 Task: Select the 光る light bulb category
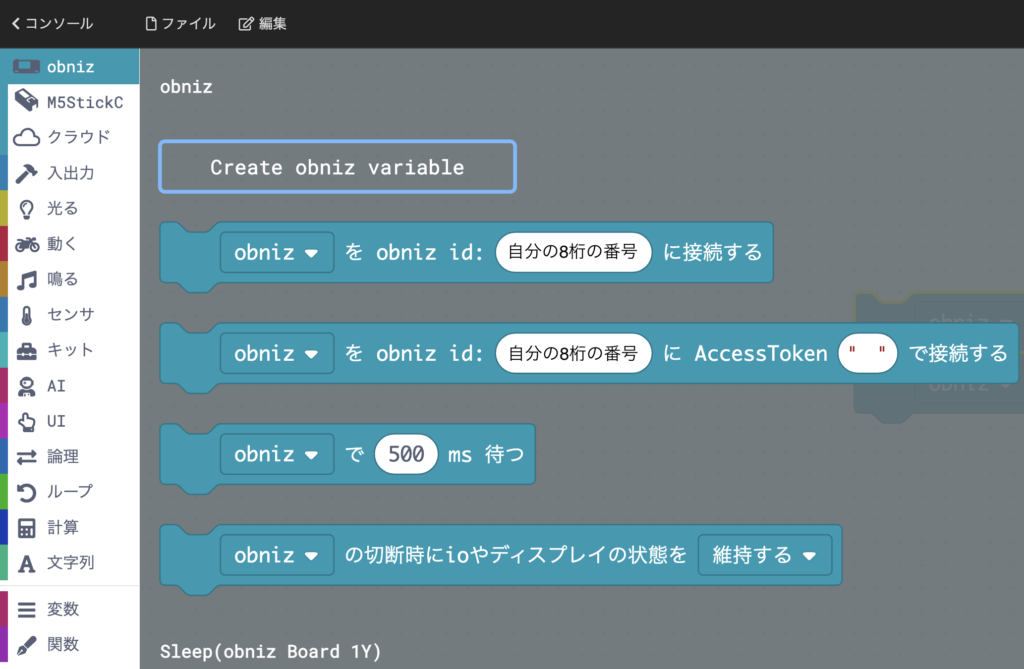coord(70,208)
